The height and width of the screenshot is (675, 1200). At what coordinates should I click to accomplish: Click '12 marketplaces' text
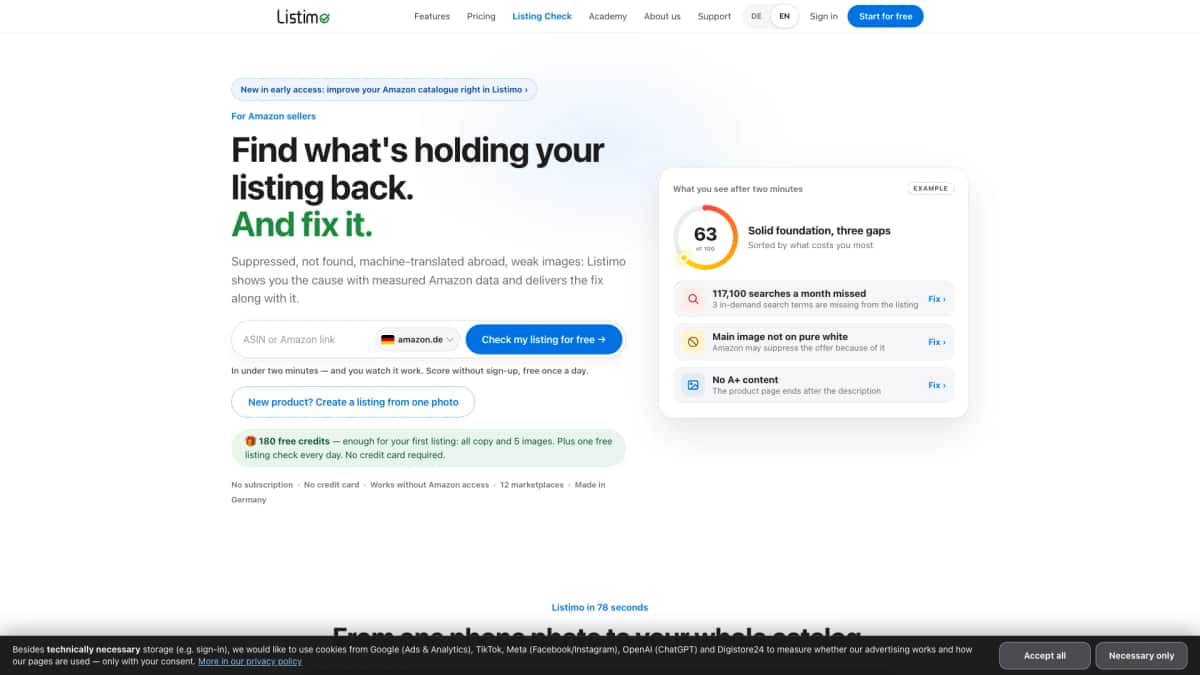point(534,485)
